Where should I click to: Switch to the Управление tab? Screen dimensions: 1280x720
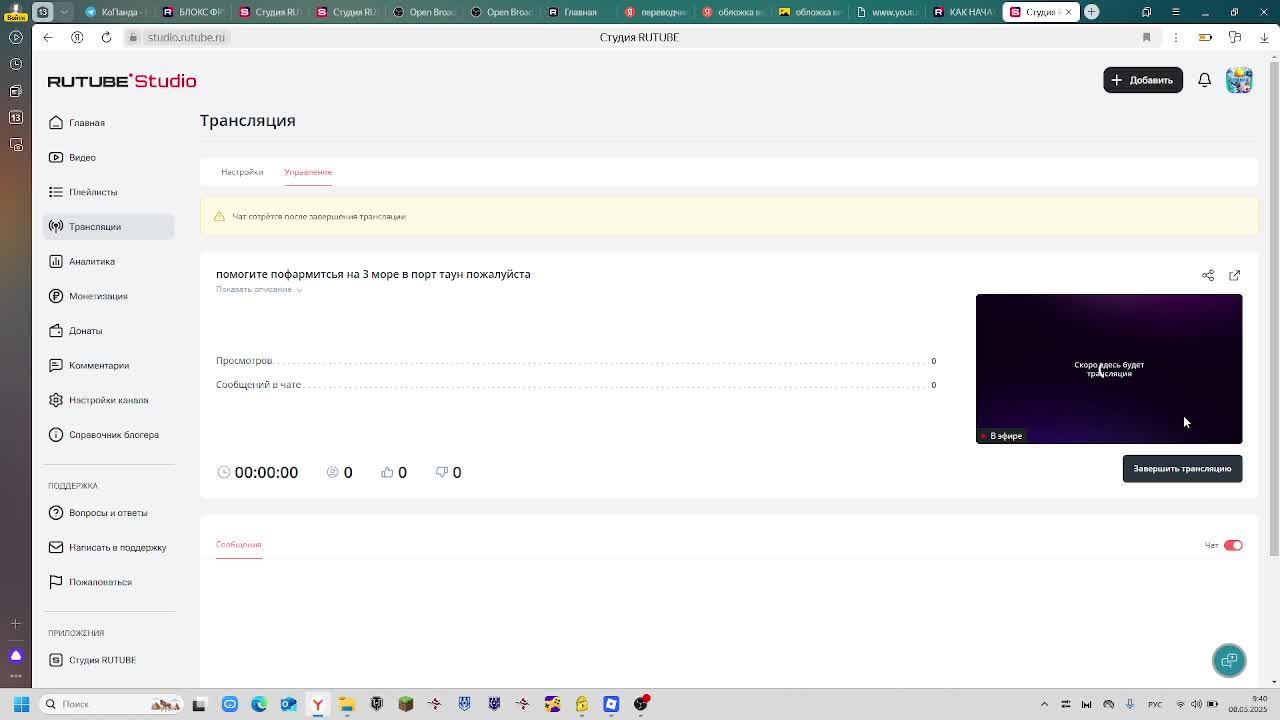(308, 172)
